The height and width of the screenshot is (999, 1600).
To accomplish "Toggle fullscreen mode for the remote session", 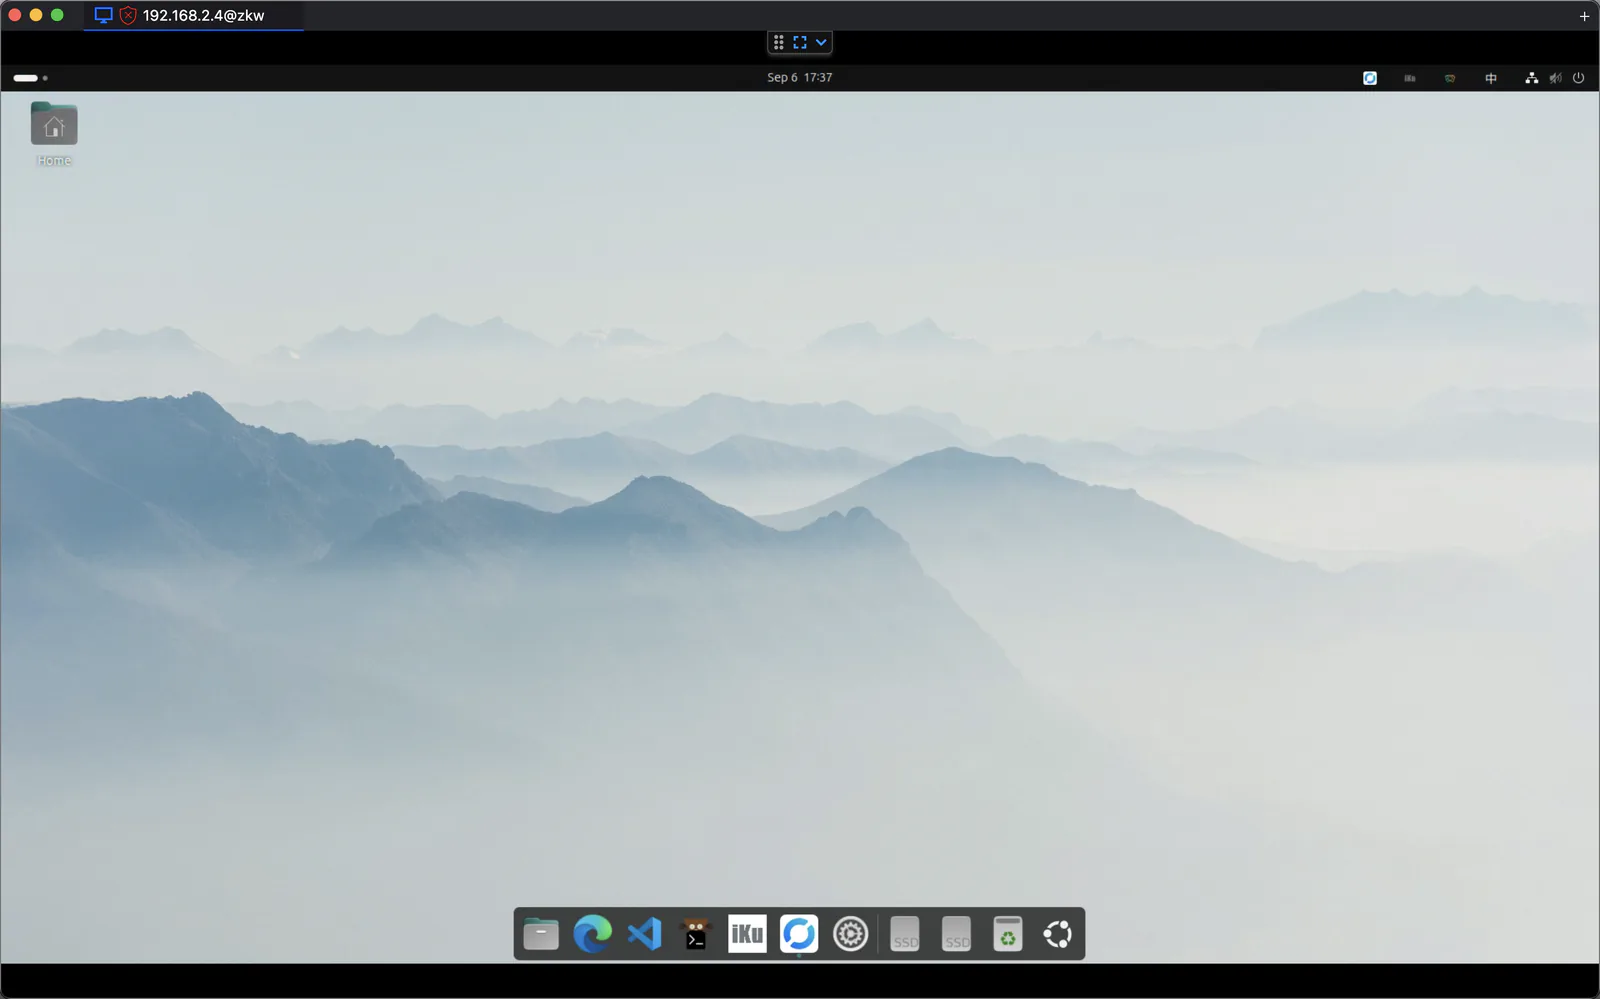I will [800, 42].
